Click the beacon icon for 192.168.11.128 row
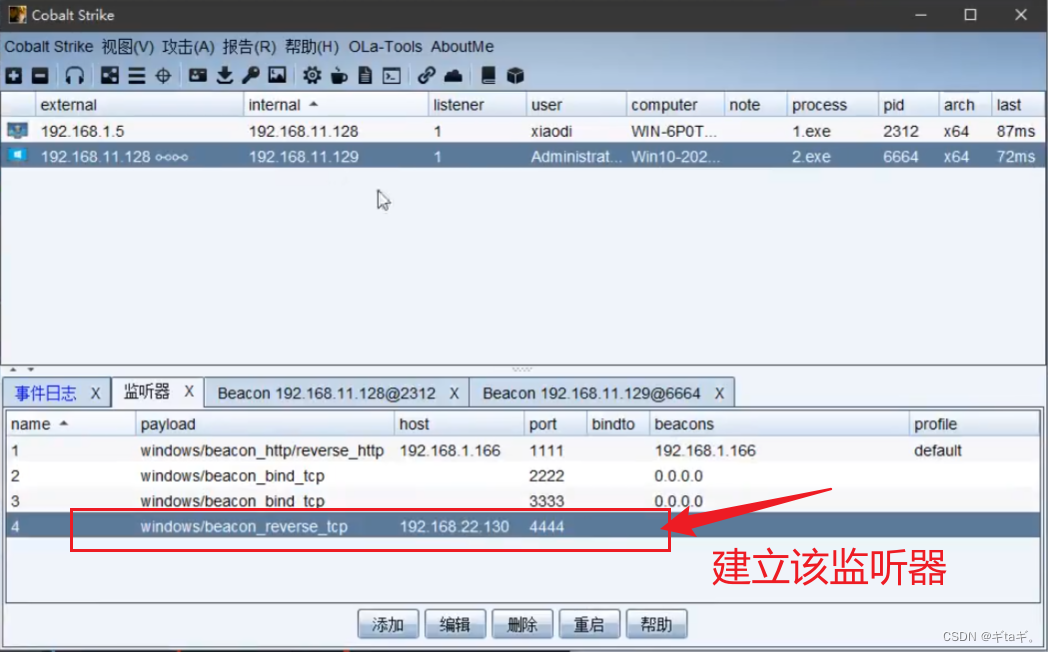The height and width of the screenshot is (652, 1048). 17,156
